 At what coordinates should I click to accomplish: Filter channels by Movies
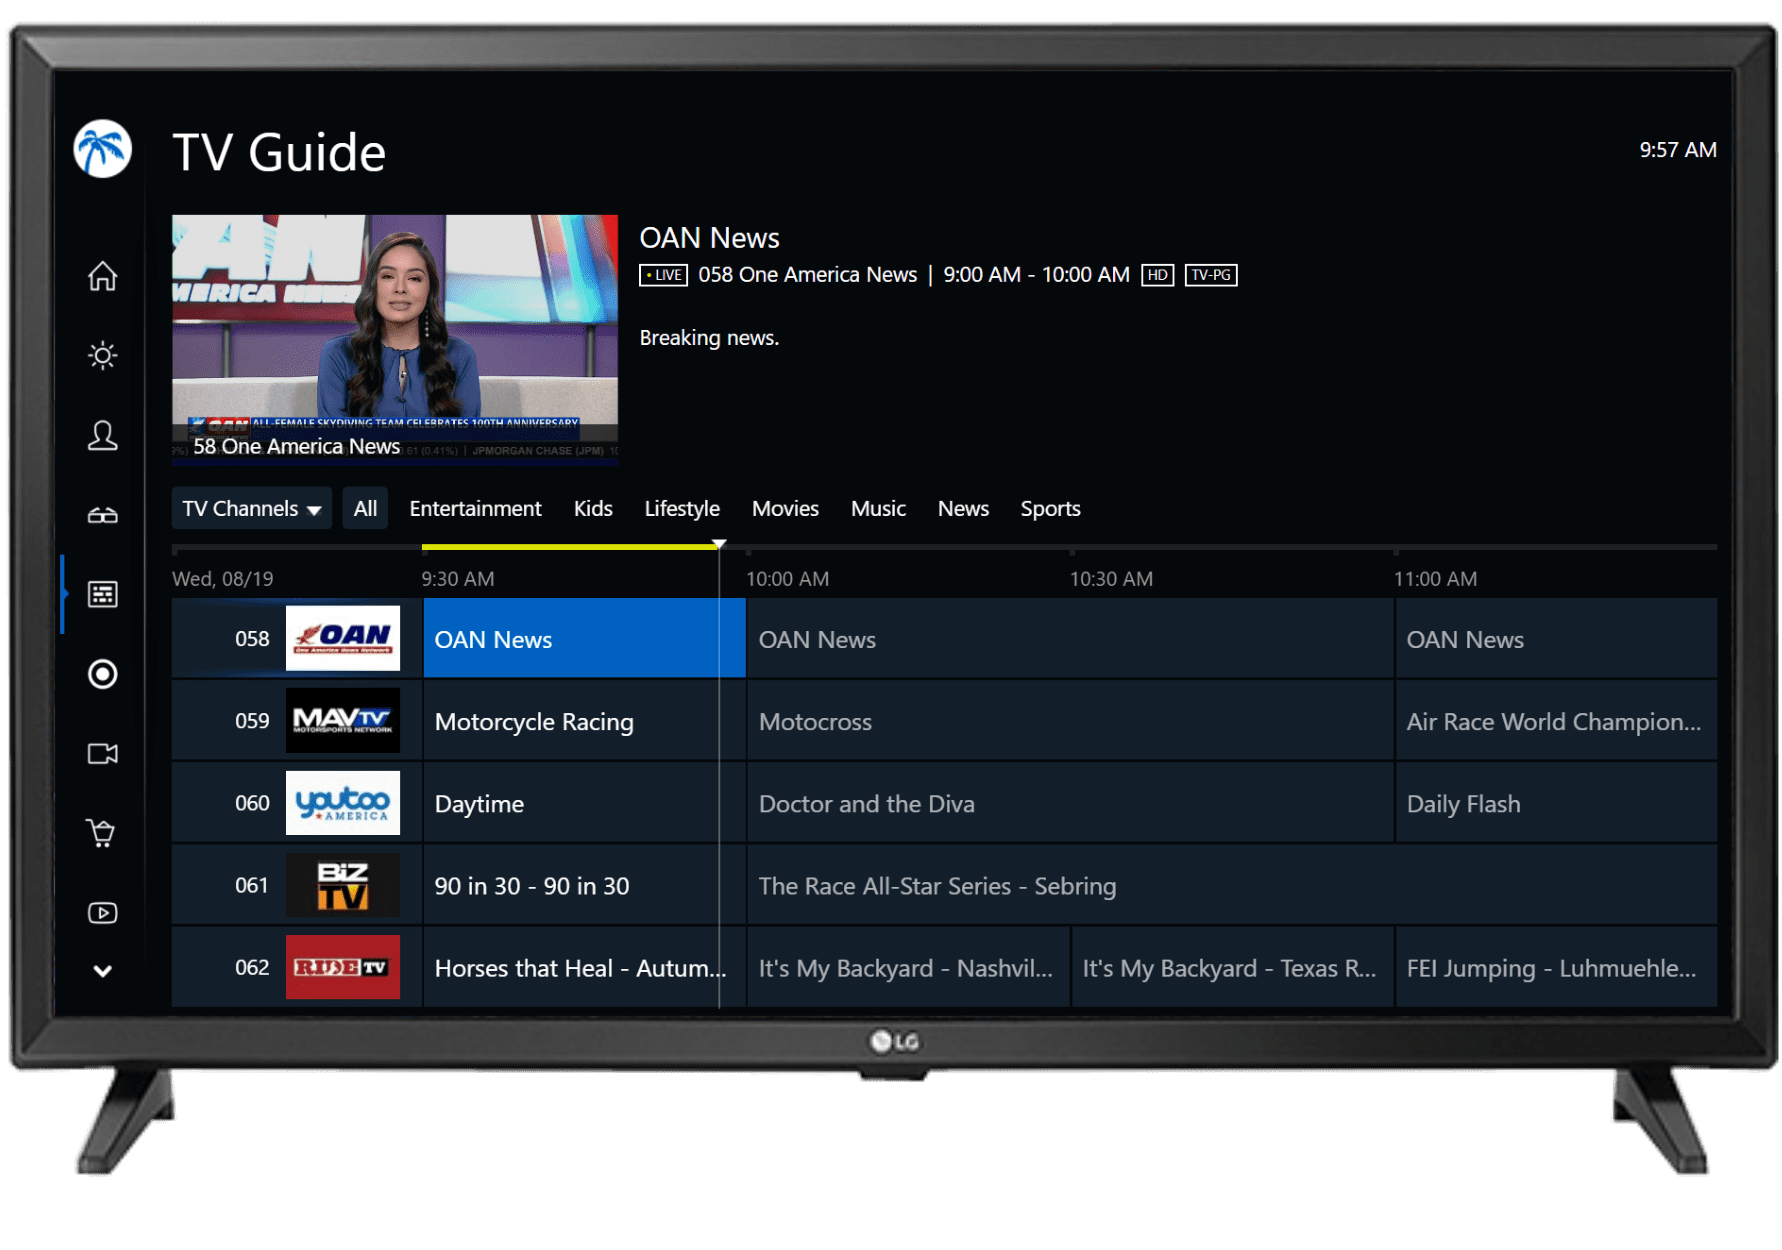[784, 509]
